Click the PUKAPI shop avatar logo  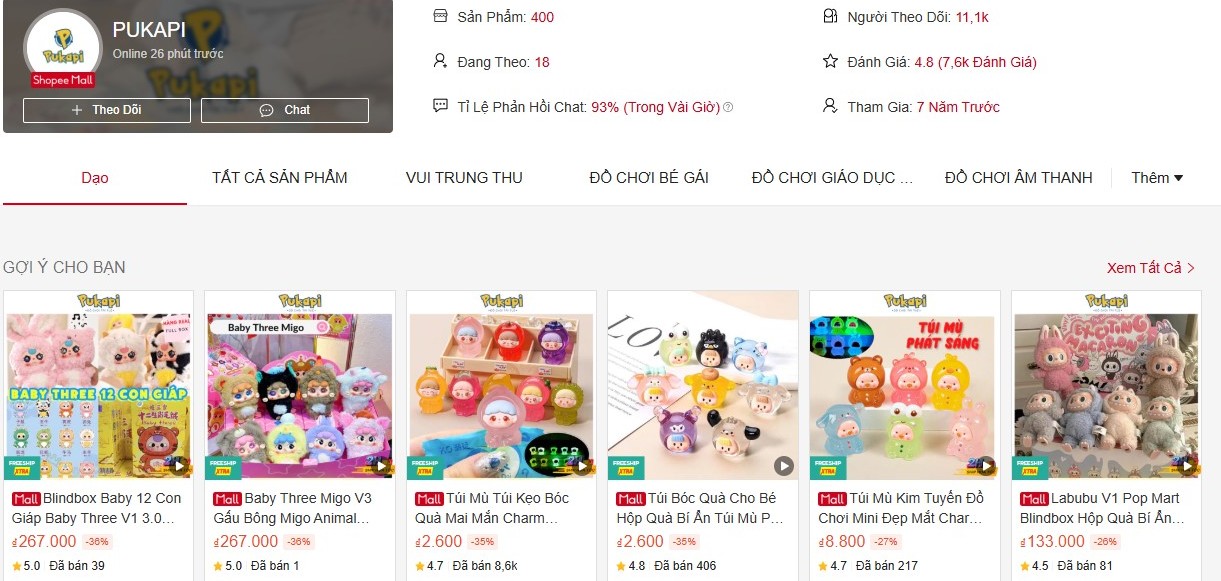point(63,46)
